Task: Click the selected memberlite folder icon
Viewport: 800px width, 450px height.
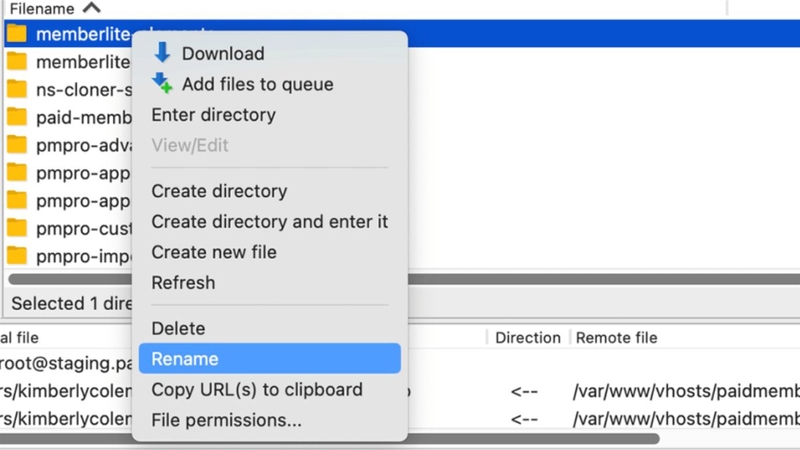Action: pos(17,34)
